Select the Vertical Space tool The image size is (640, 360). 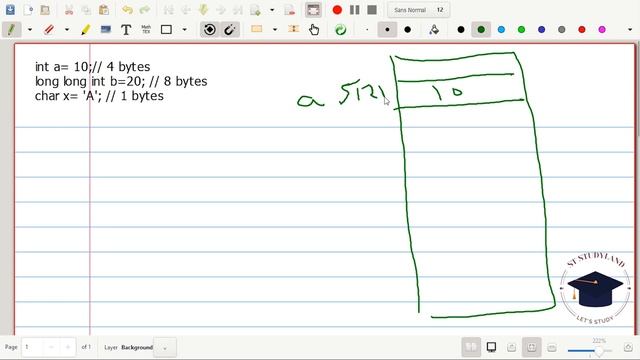point(293,29)
